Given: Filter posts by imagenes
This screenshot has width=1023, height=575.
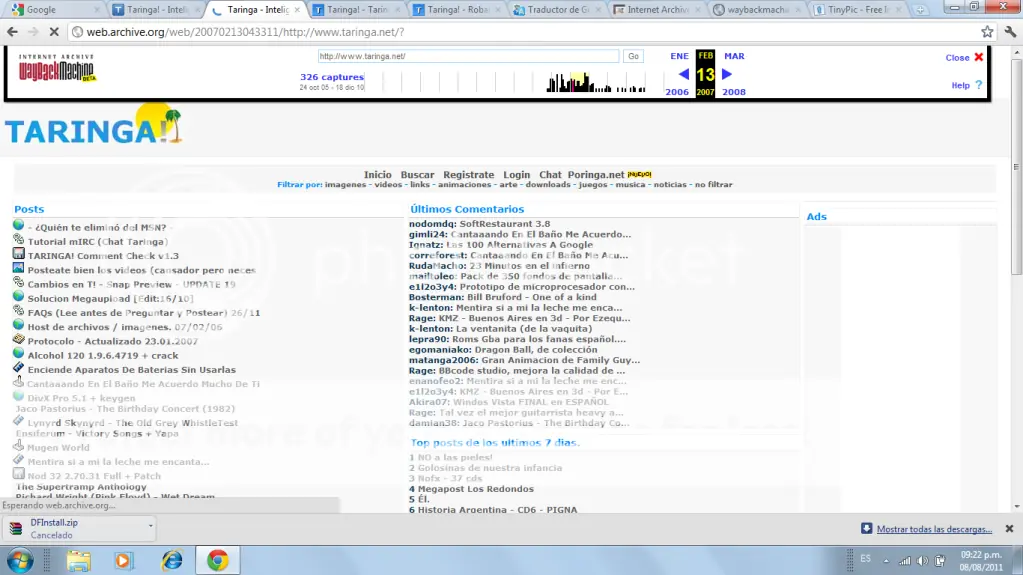Looking at the screenshot, I should (x=345, y=185).
